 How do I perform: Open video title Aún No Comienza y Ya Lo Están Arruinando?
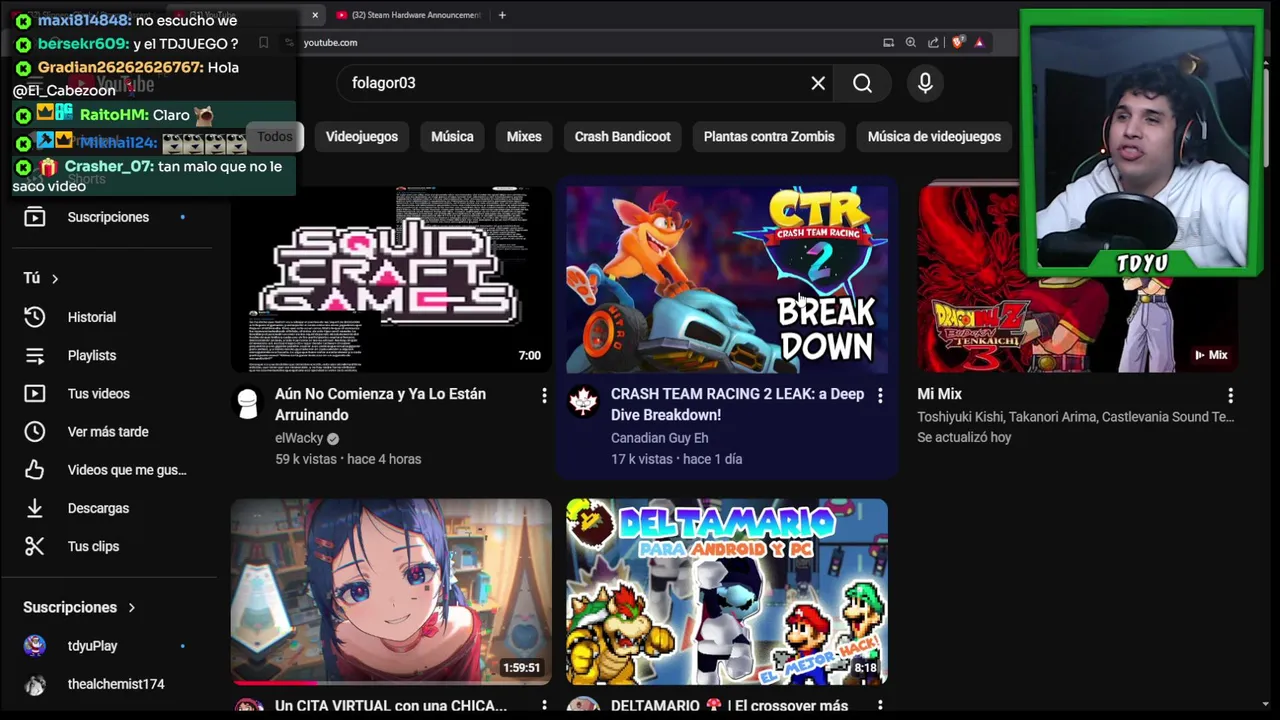click(380, 404)
